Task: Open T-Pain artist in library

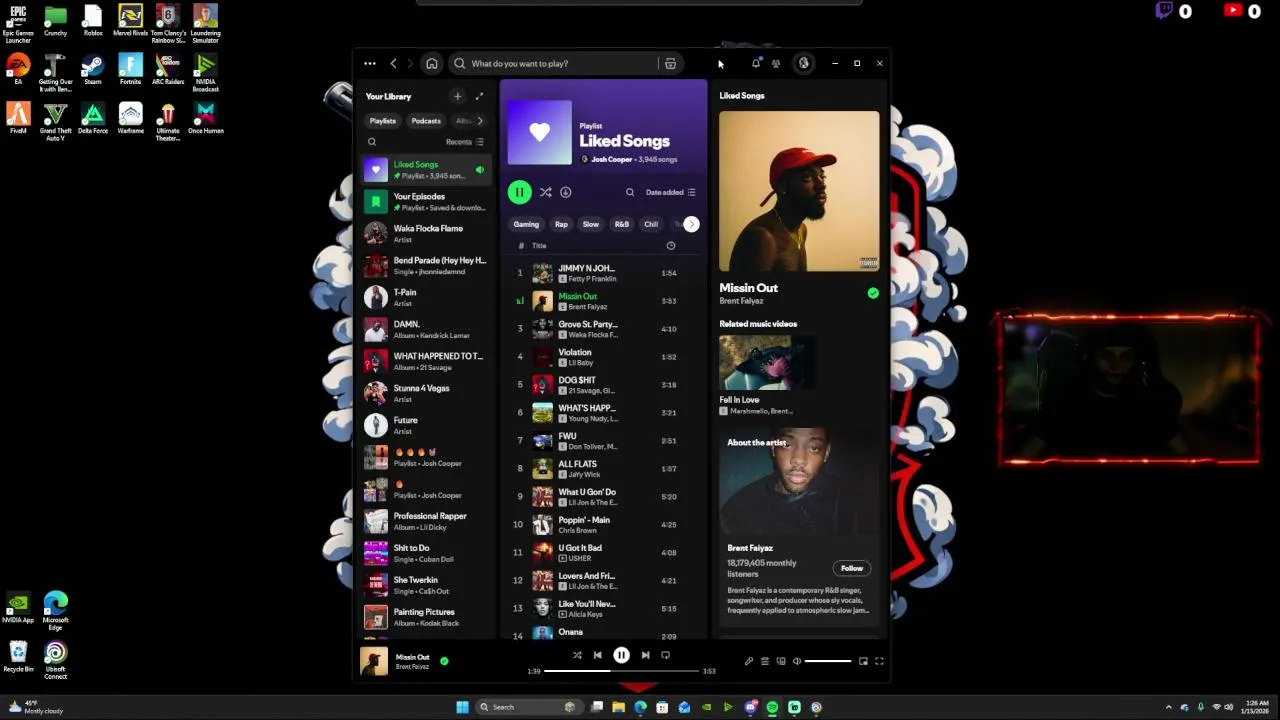Action: tap(425, 298)
